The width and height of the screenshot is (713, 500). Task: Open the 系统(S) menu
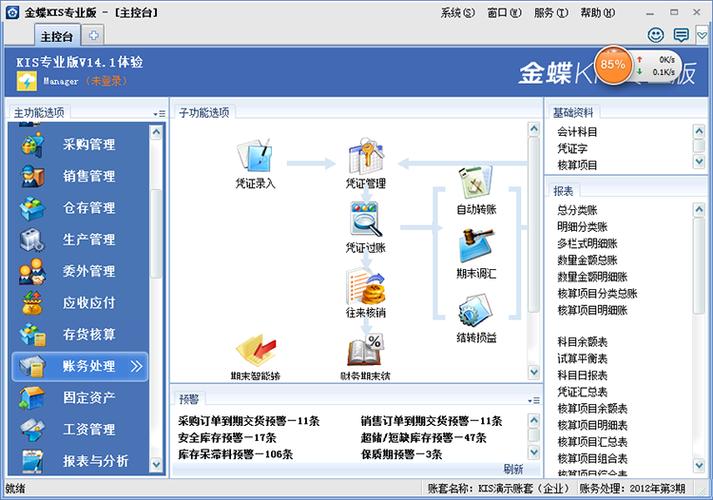458,13
